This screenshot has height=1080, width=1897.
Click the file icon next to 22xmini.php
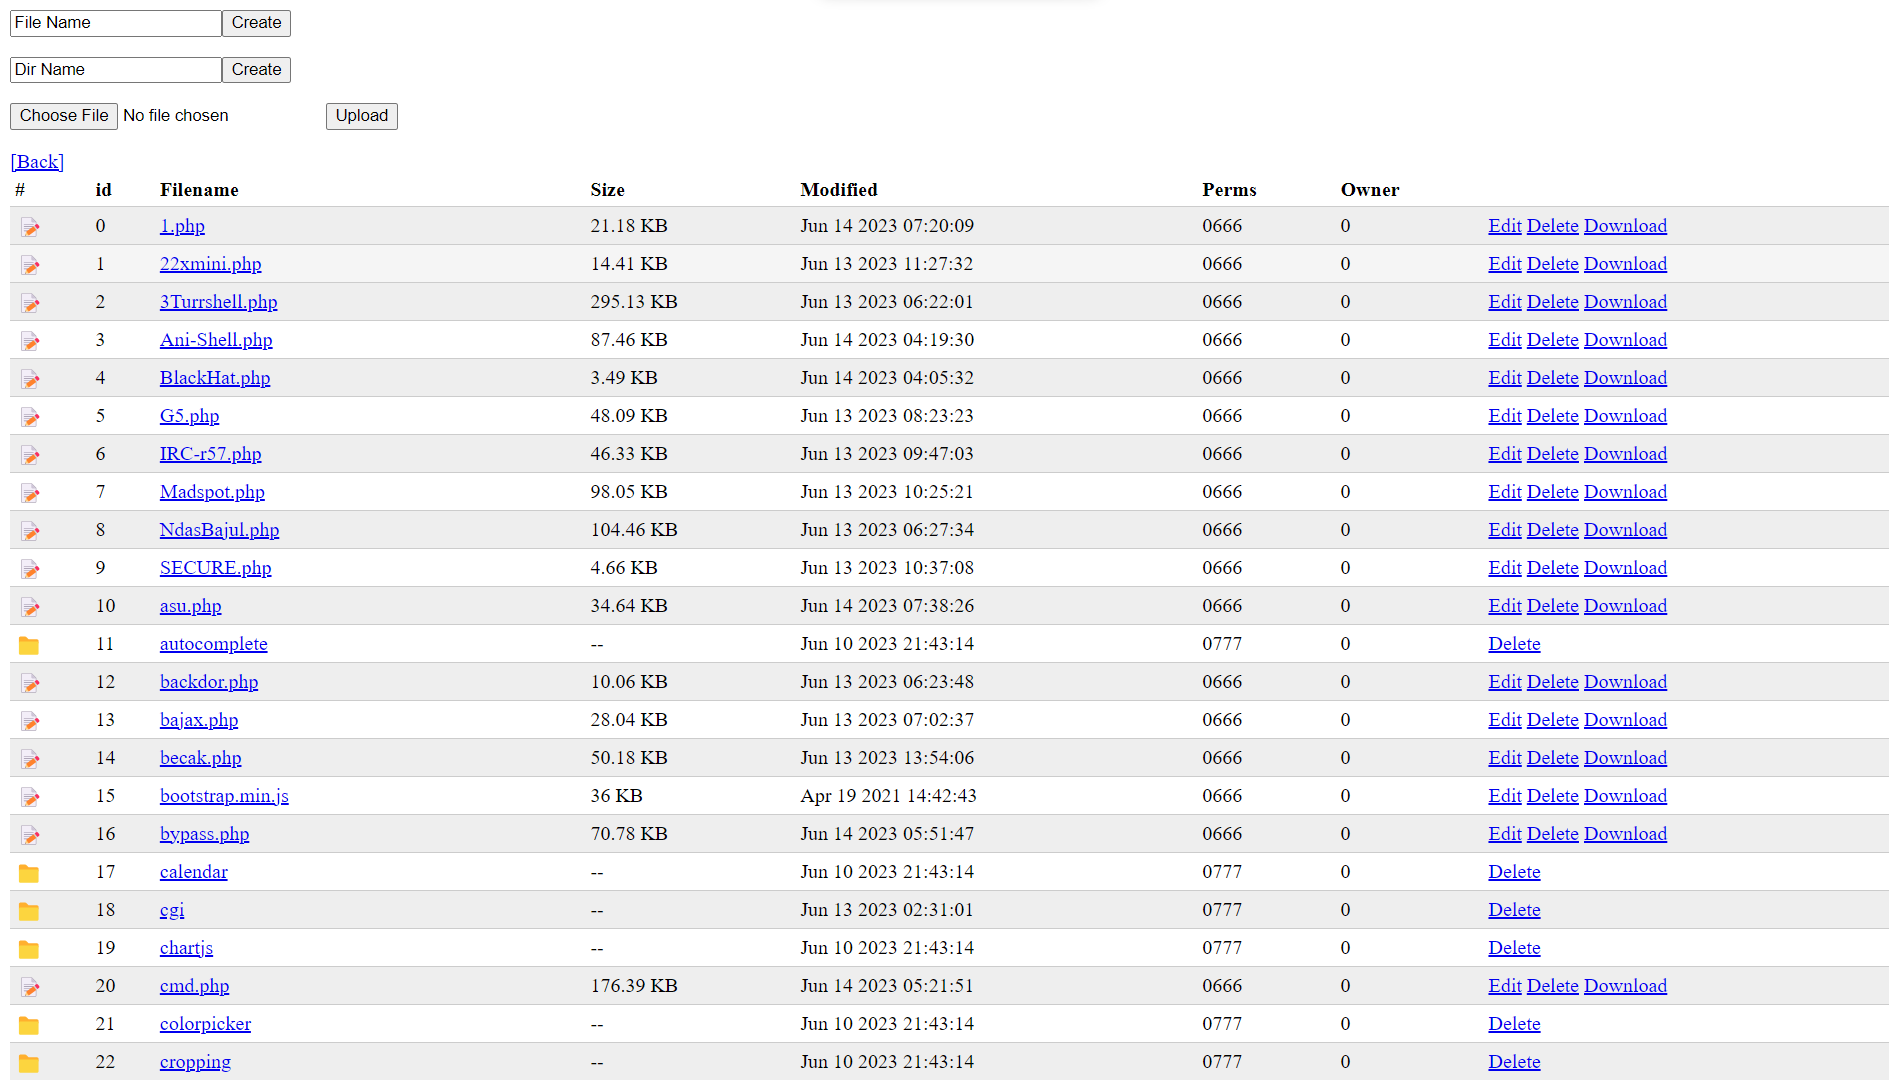[30, 265]
